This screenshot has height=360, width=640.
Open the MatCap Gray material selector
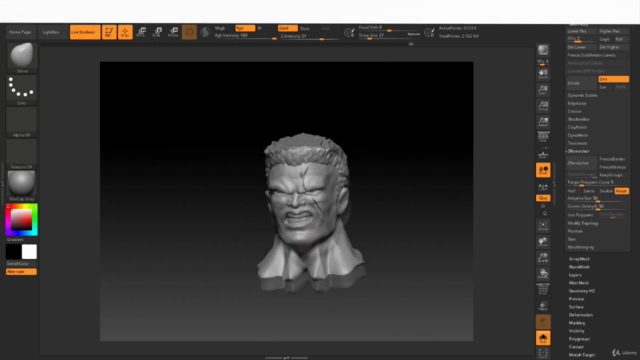click(22, 186)
